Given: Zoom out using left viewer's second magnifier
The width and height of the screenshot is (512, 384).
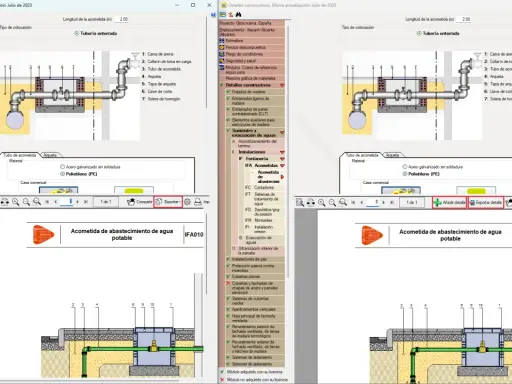Looking at the screenshot, I should tap(26, 202).
